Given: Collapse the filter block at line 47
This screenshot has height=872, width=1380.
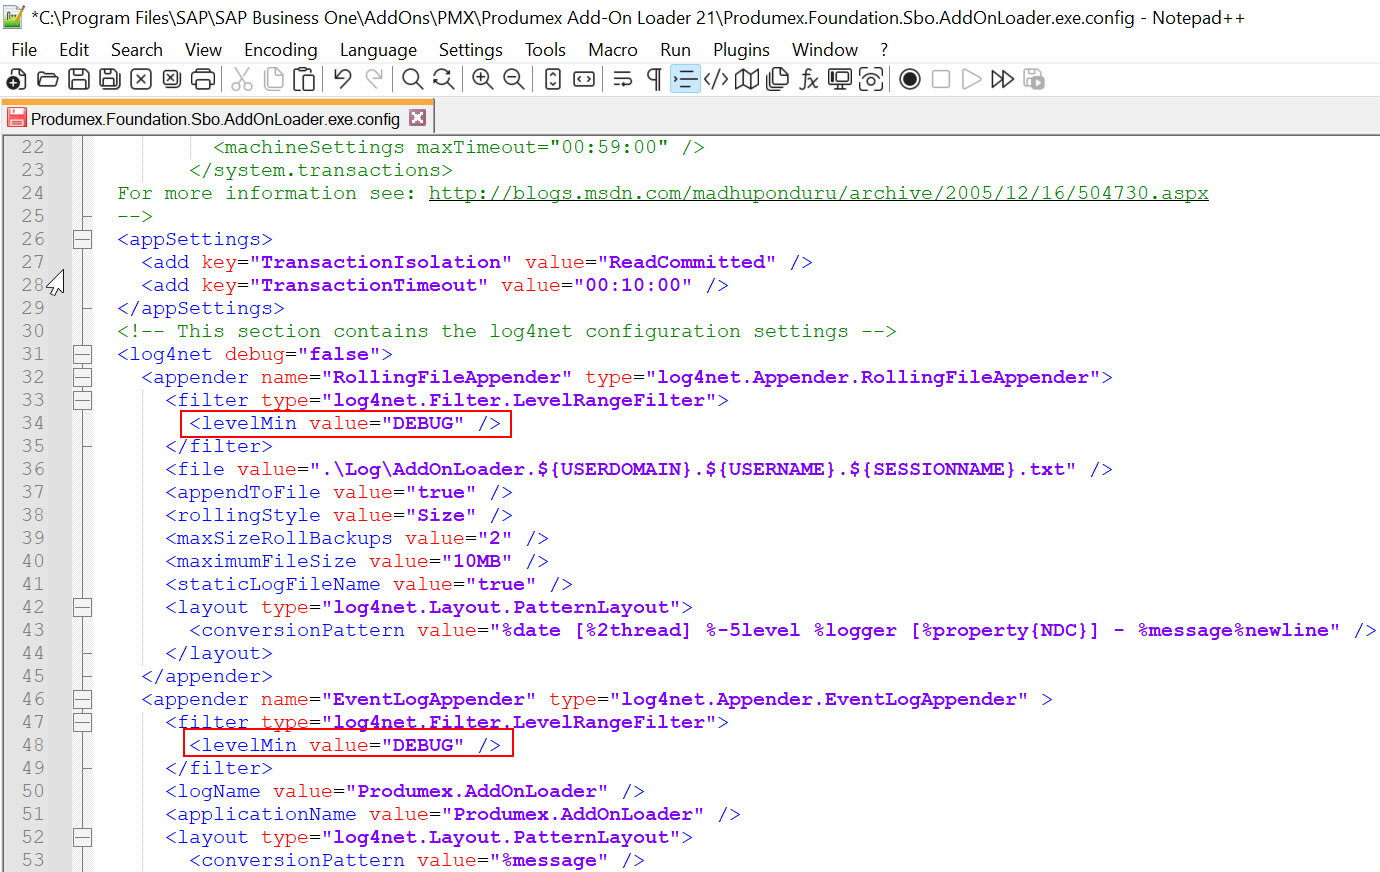Looking at the screenshot, I should (x=82, y=722).
